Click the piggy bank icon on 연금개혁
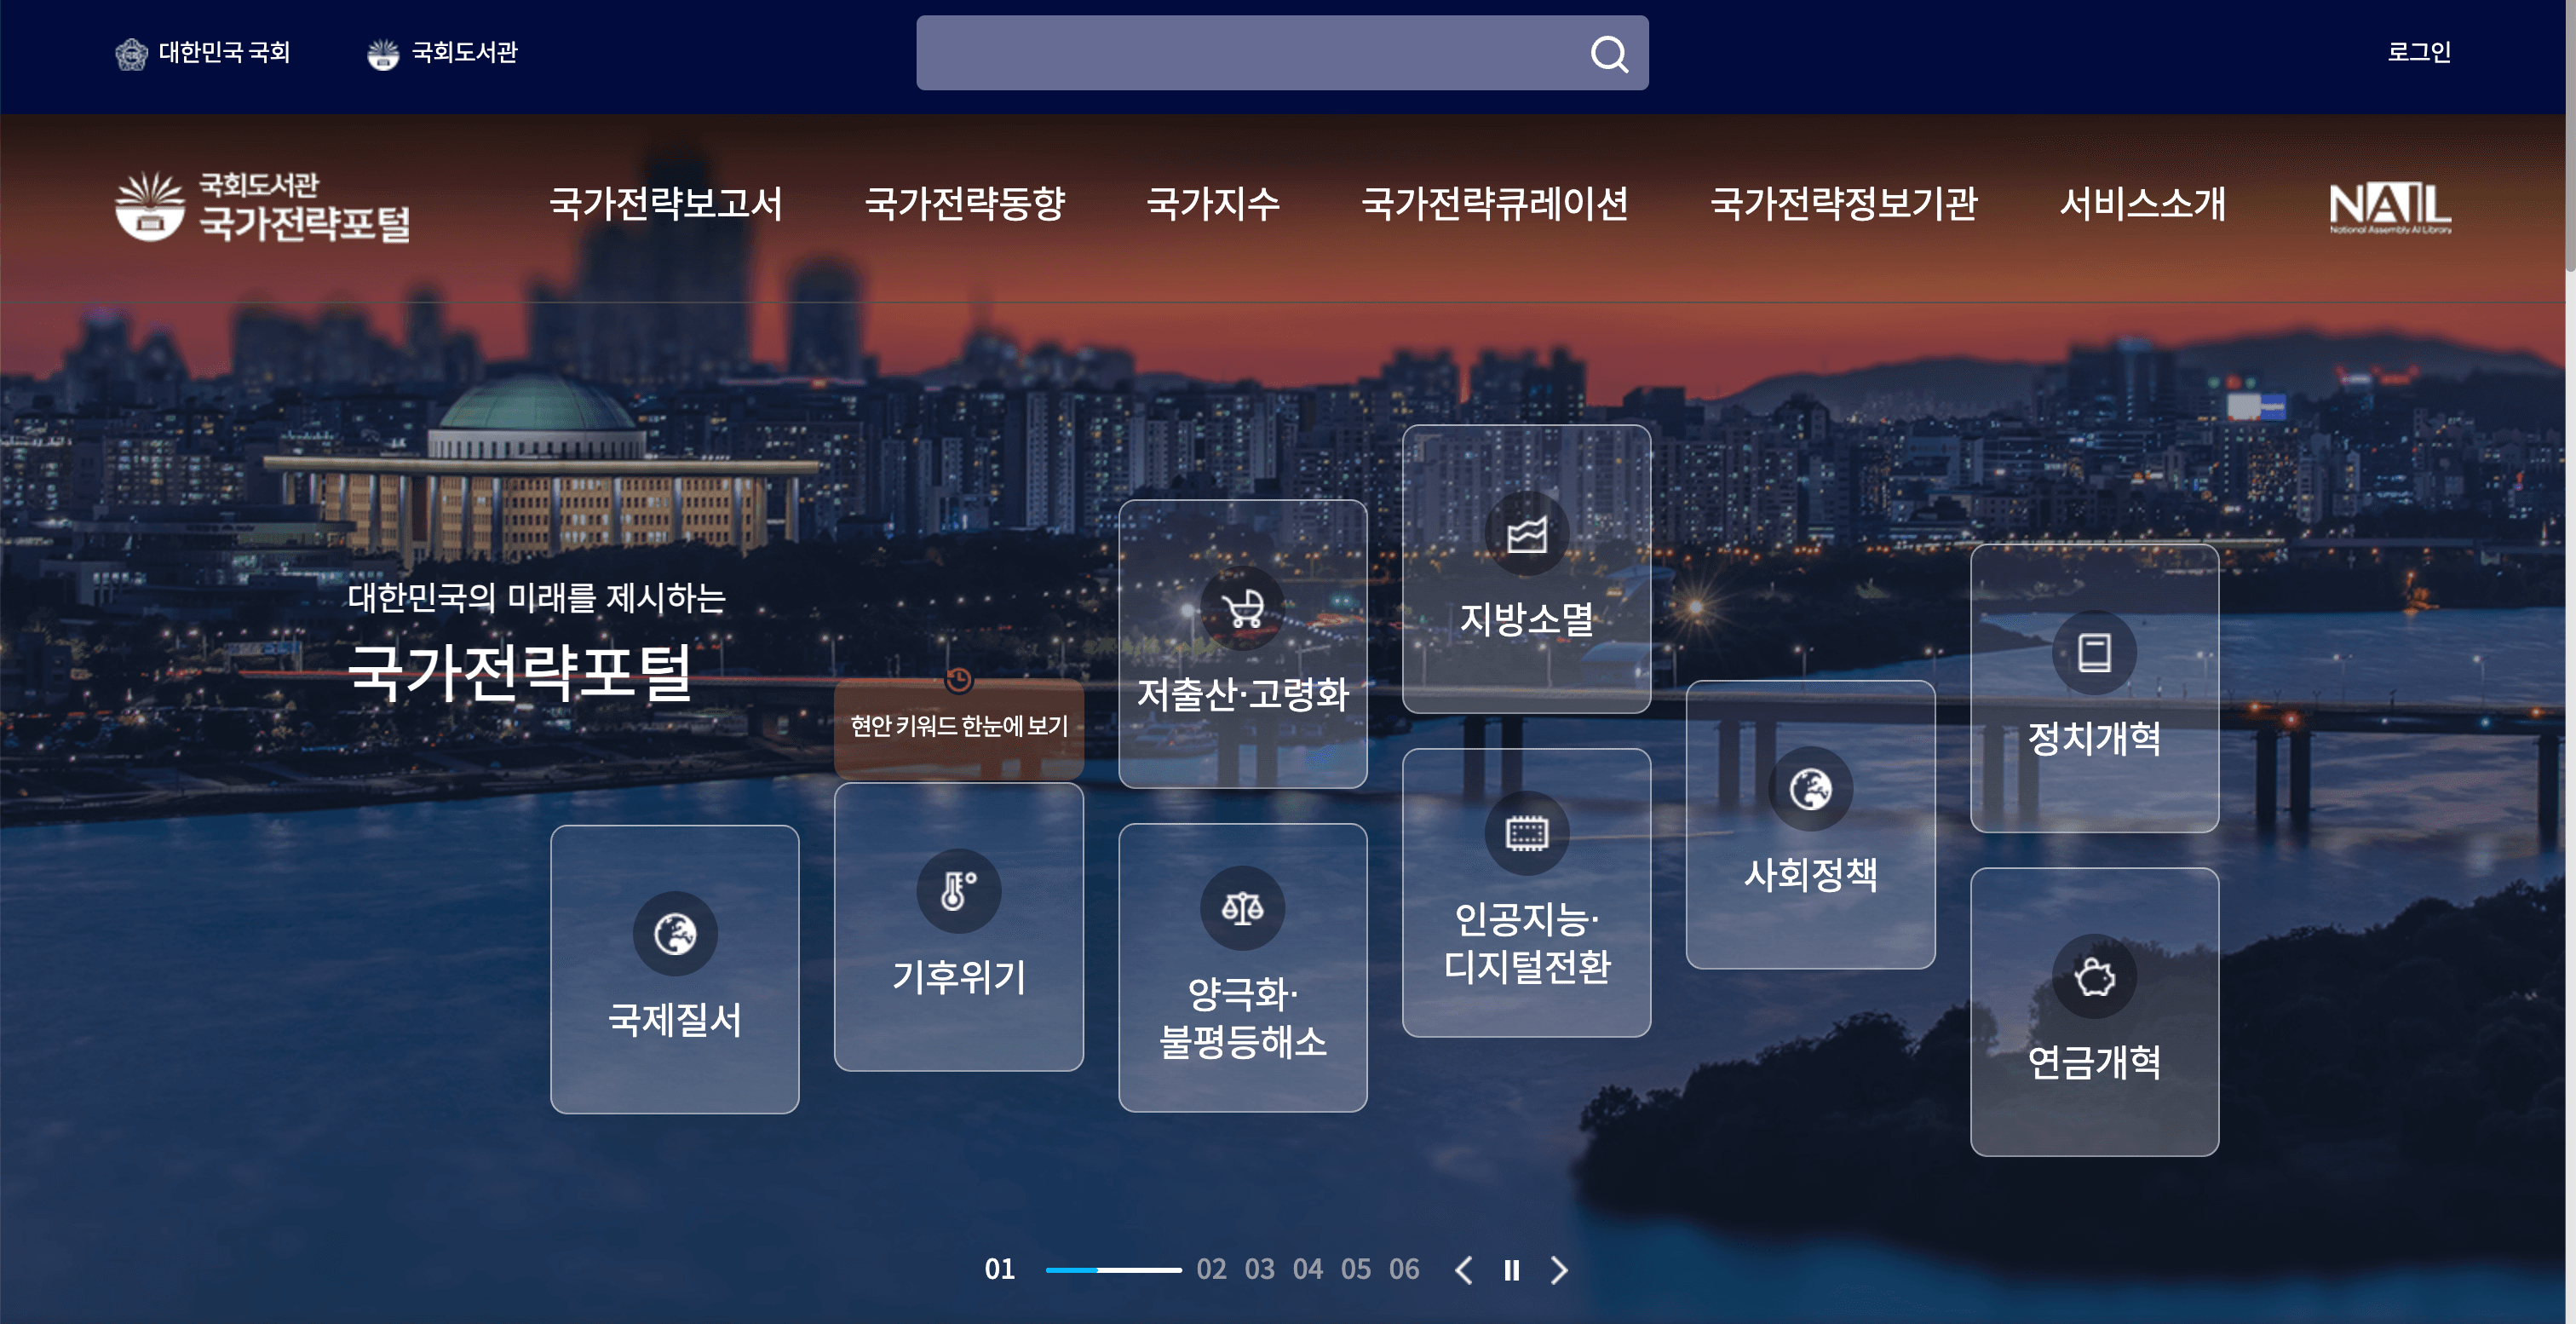The height and width of the screenshot is (1324, 2576). [x=2094, y=976]
